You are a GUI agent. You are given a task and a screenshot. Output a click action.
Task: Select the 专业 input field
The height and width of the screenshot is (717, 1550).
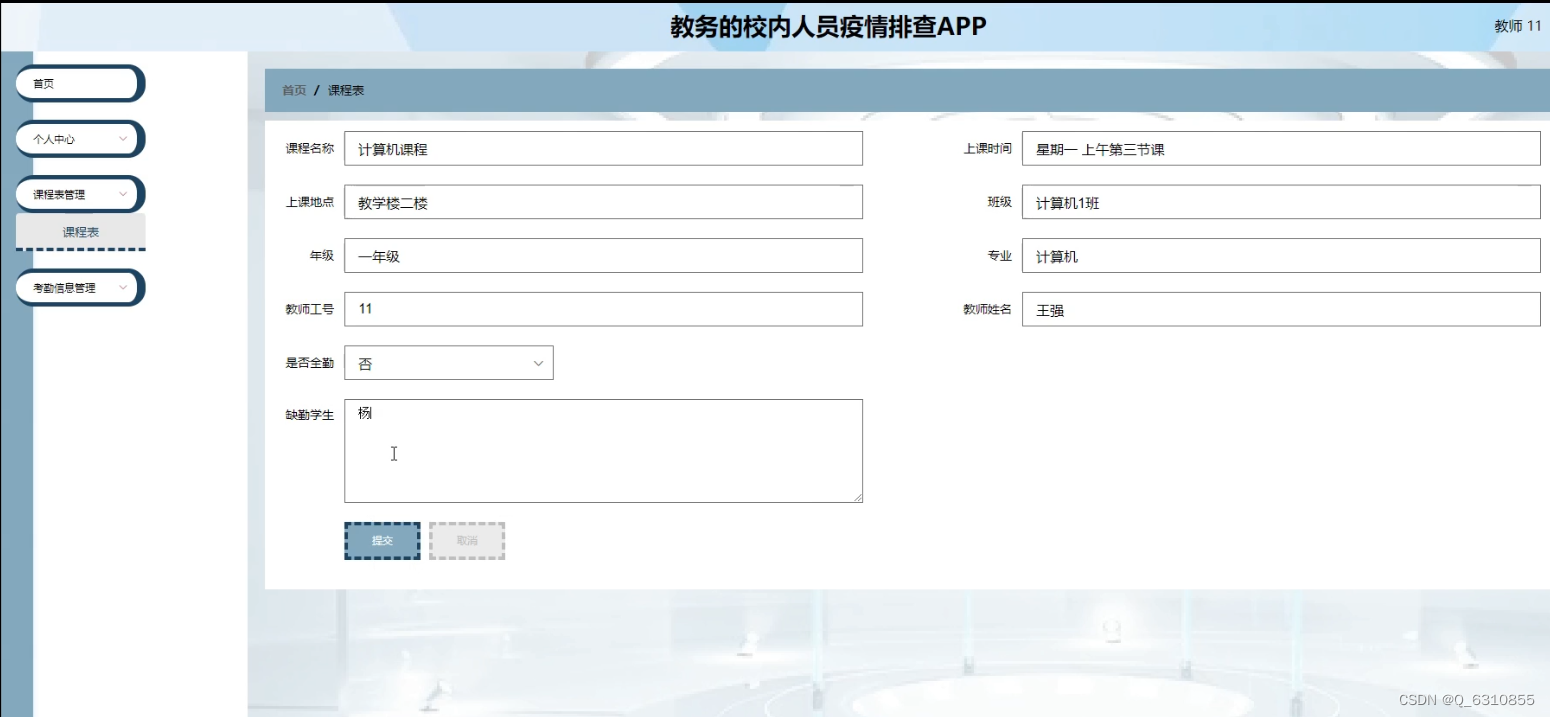pos(1281,256)
